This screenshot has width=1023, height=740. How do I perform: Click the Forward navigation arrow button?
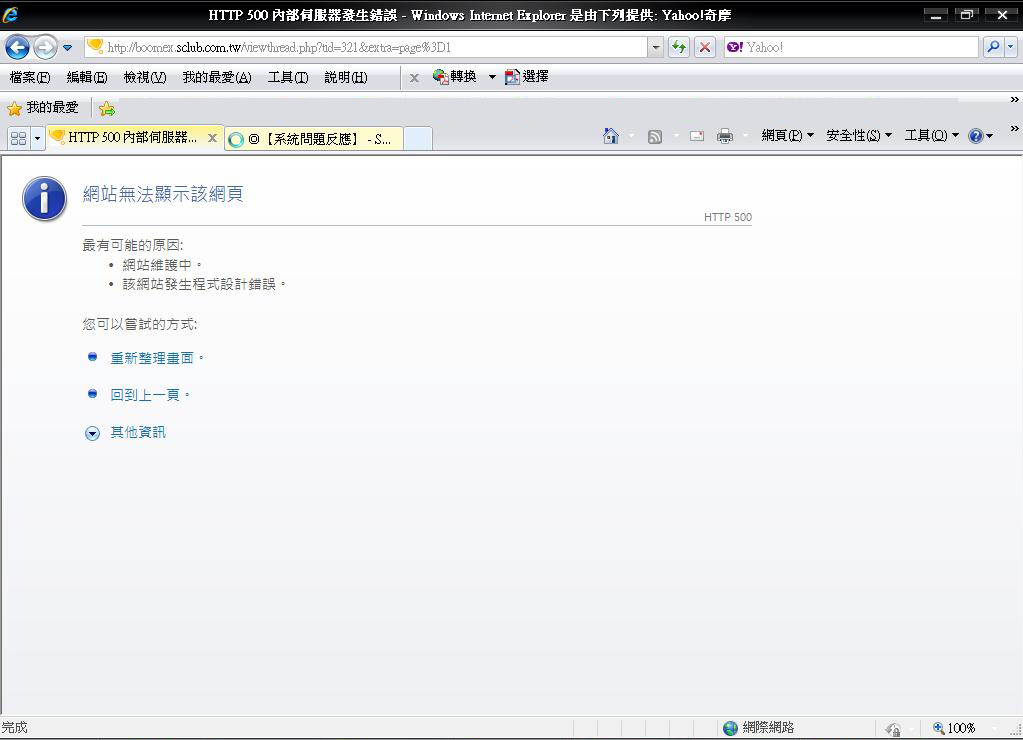[45, 47]
